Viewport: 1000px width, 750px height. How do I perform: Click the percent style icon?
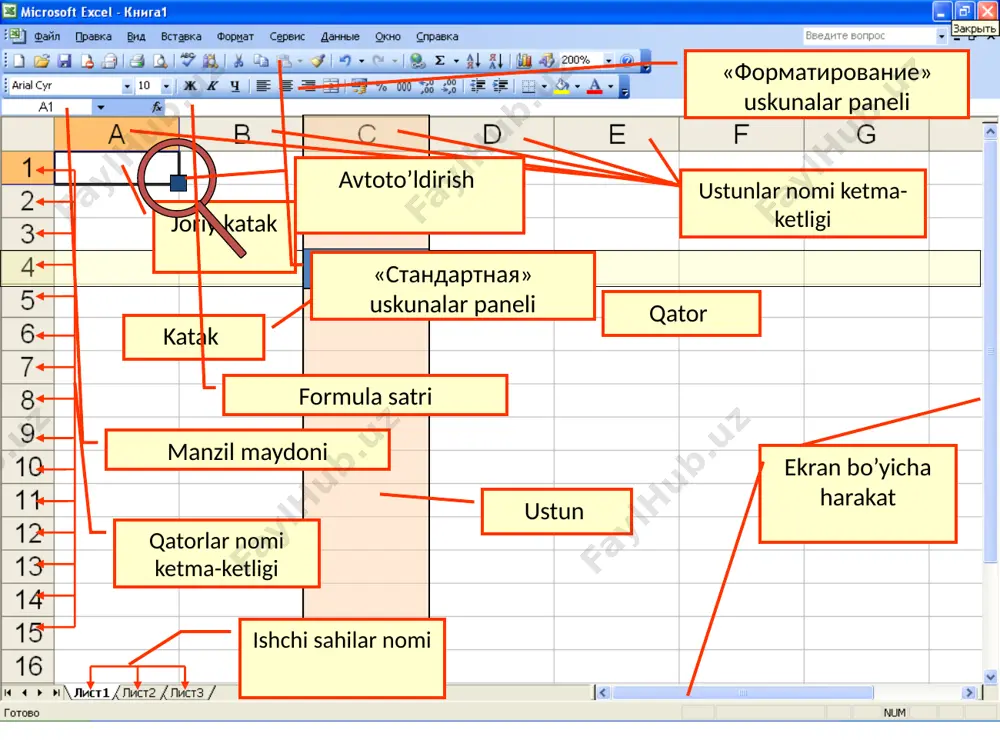[x=381, y=86]
